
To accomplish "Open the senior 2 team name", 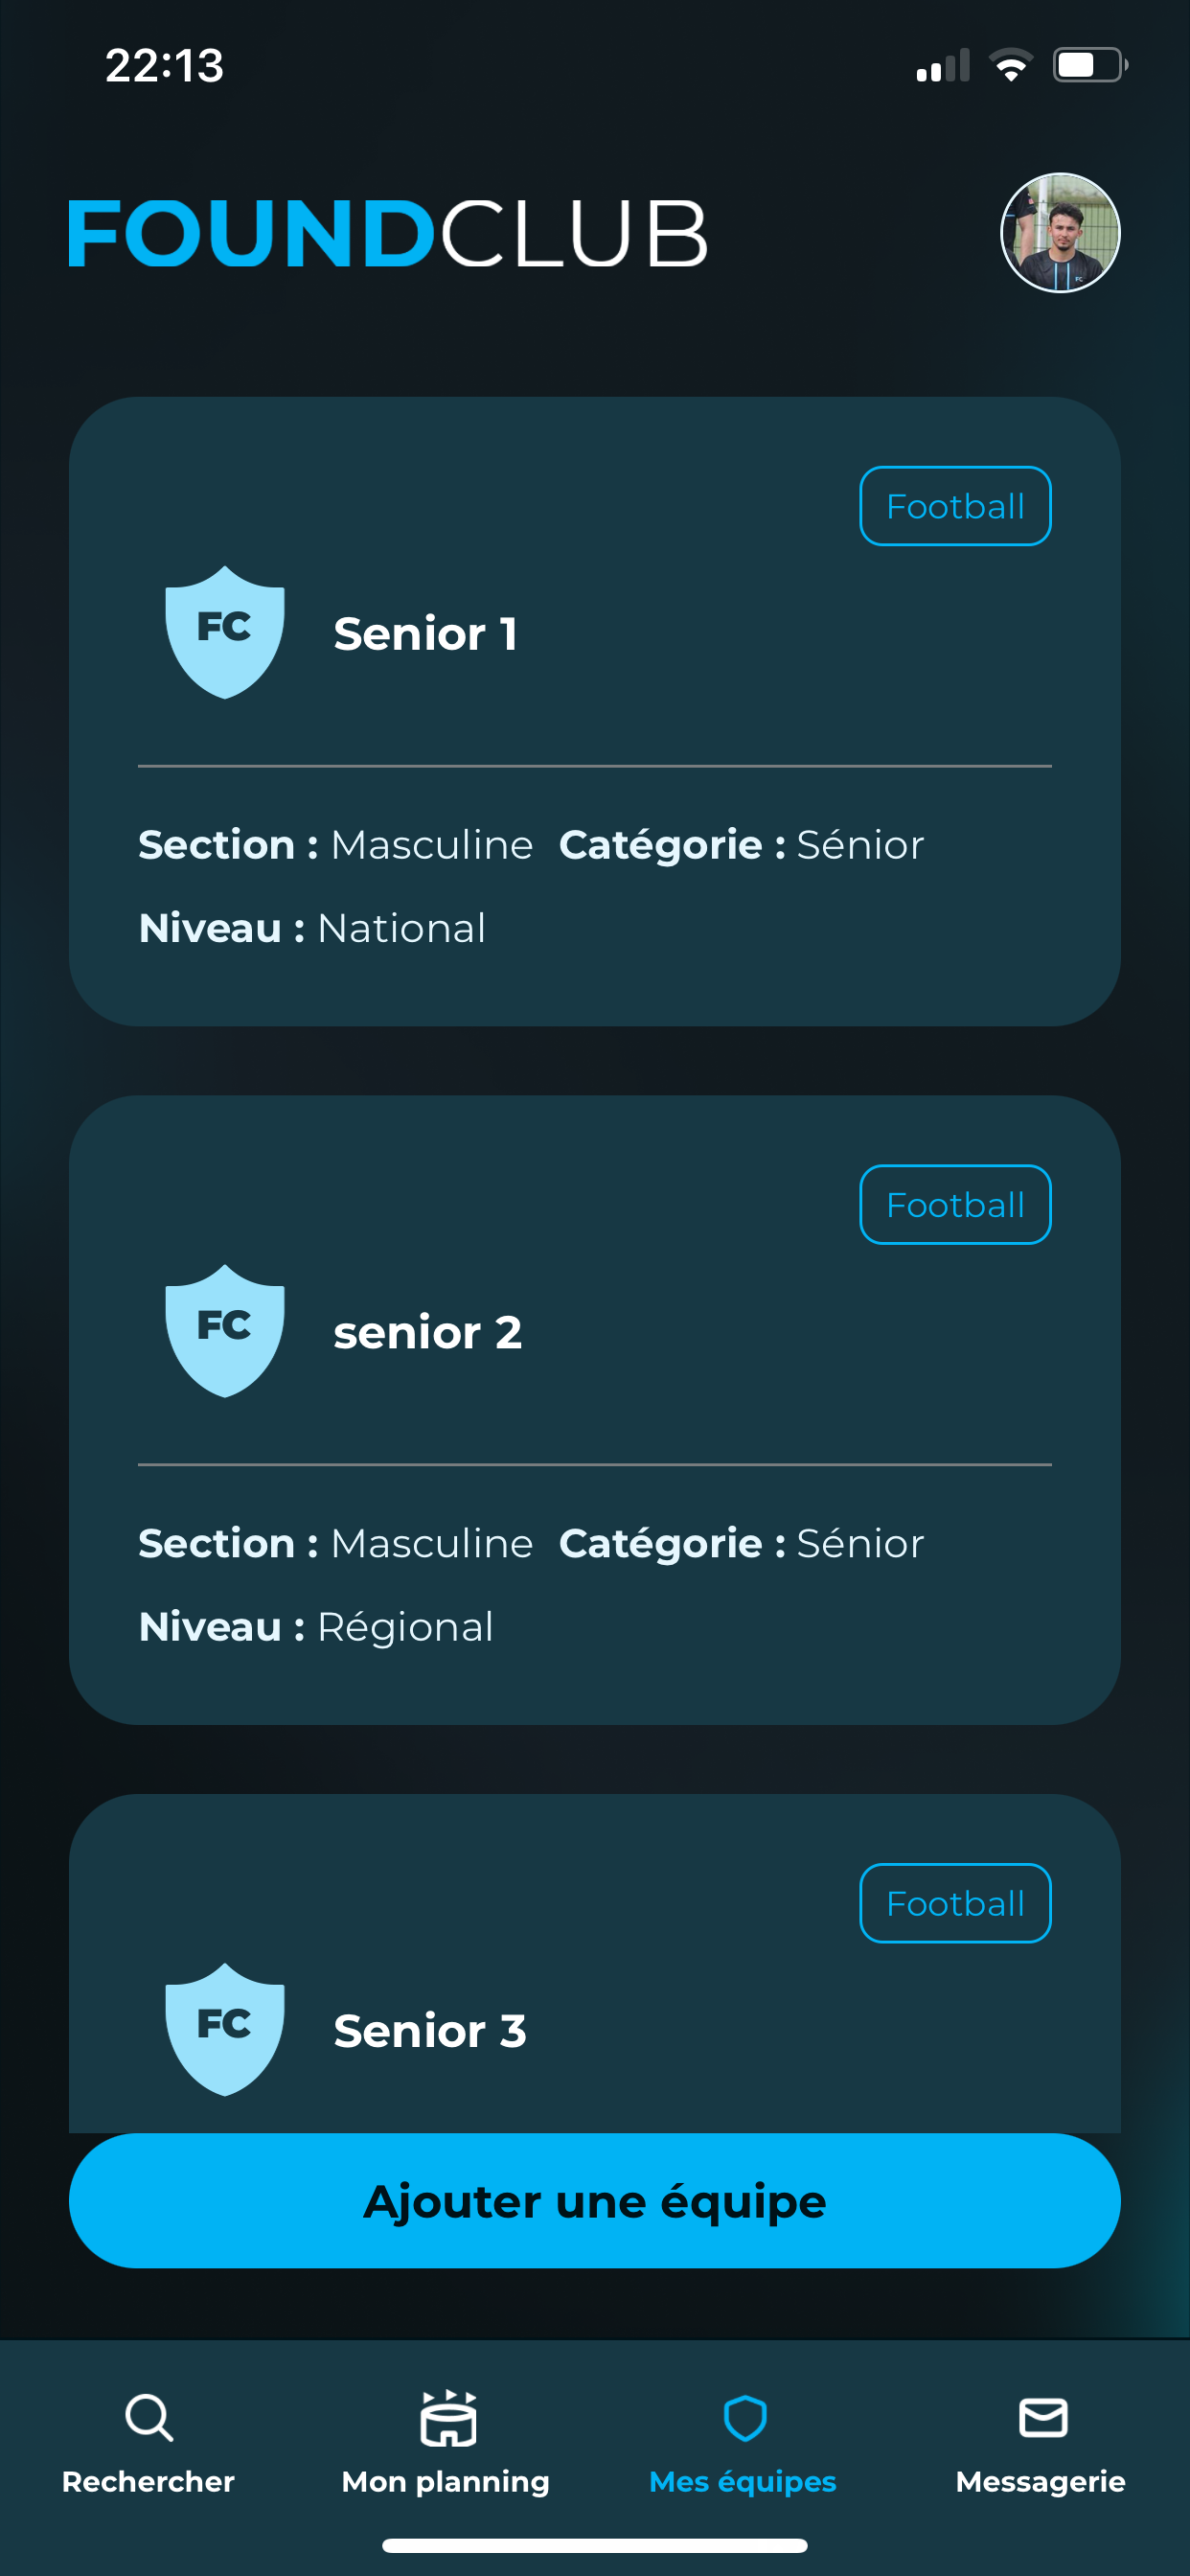I will (x=428, y=1333).
